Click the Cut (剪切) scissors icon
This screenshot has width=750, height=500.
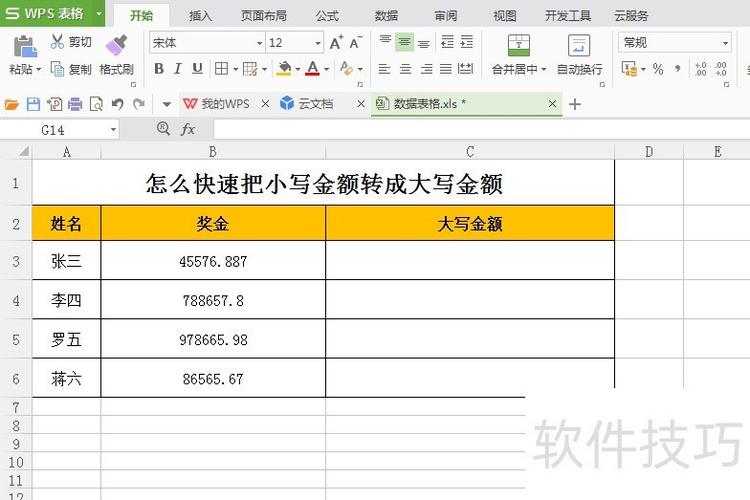pyautogui.click(x=57, y=42)
